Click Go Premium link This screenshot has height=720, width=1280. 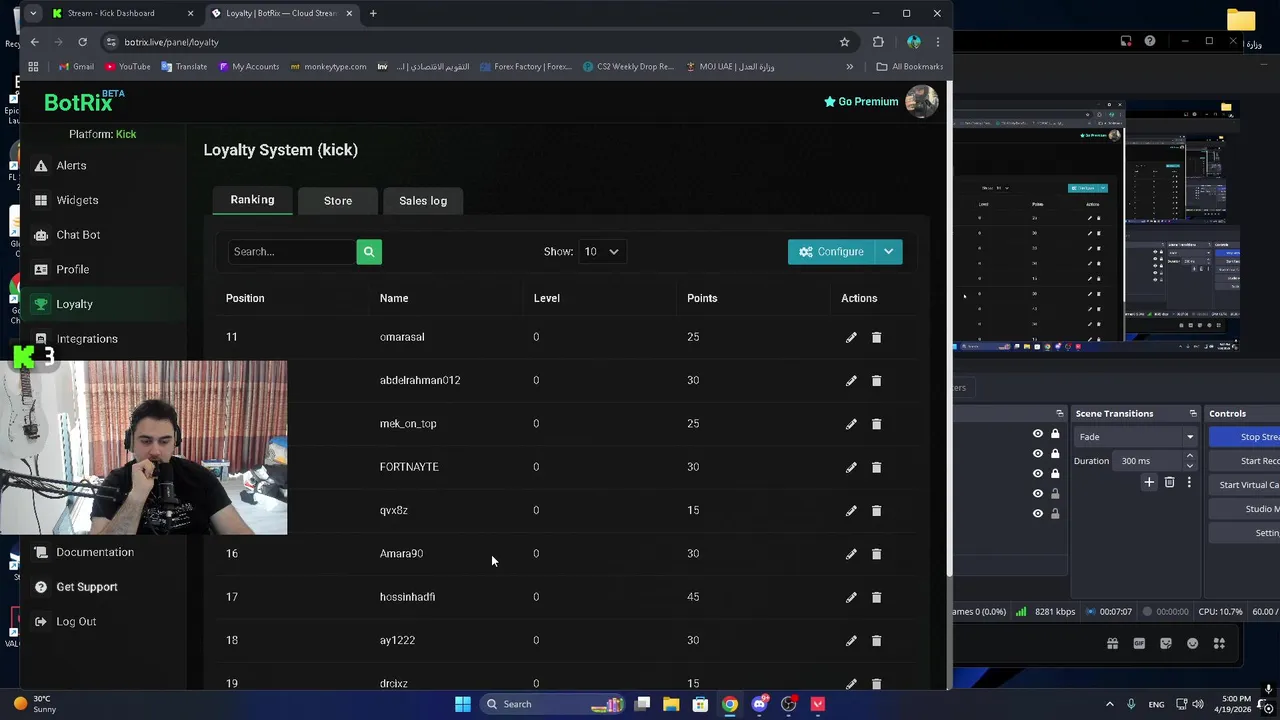pos(861,102)
